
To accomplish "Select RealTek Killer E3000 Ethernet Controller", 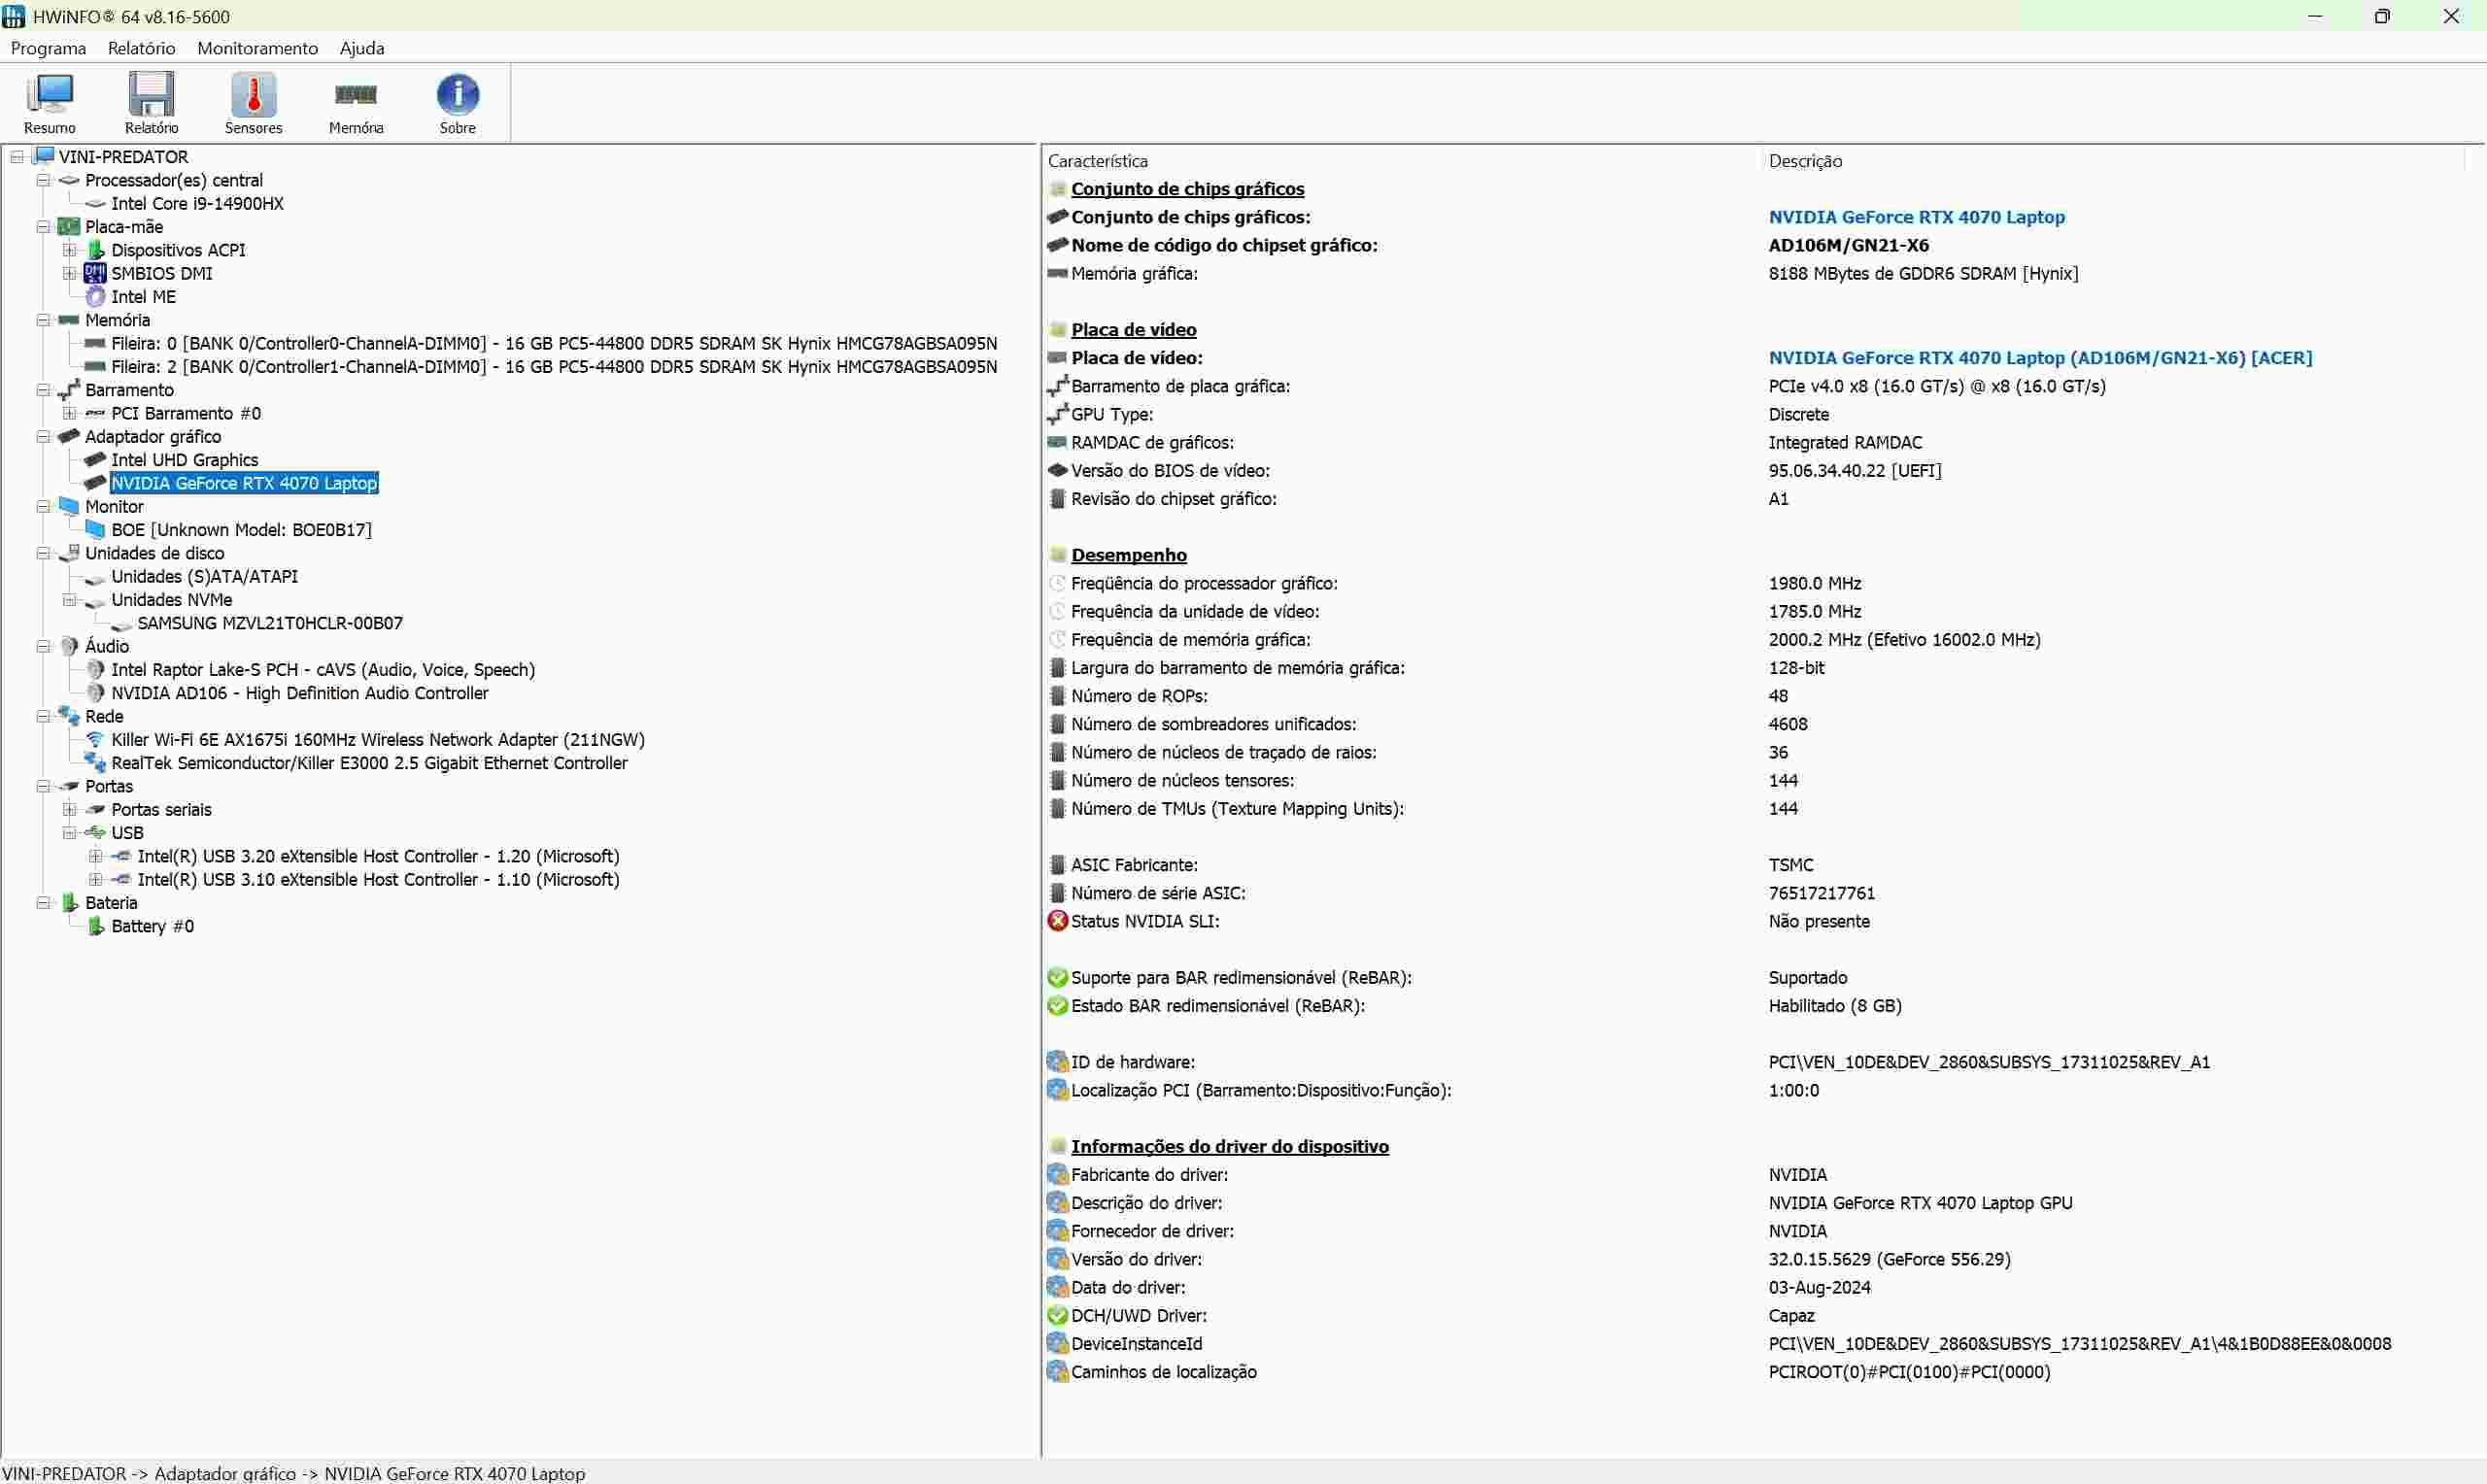I will tap(369, 763).
